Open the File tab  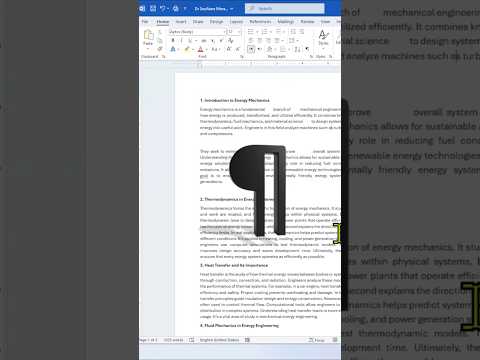point(145,22)
